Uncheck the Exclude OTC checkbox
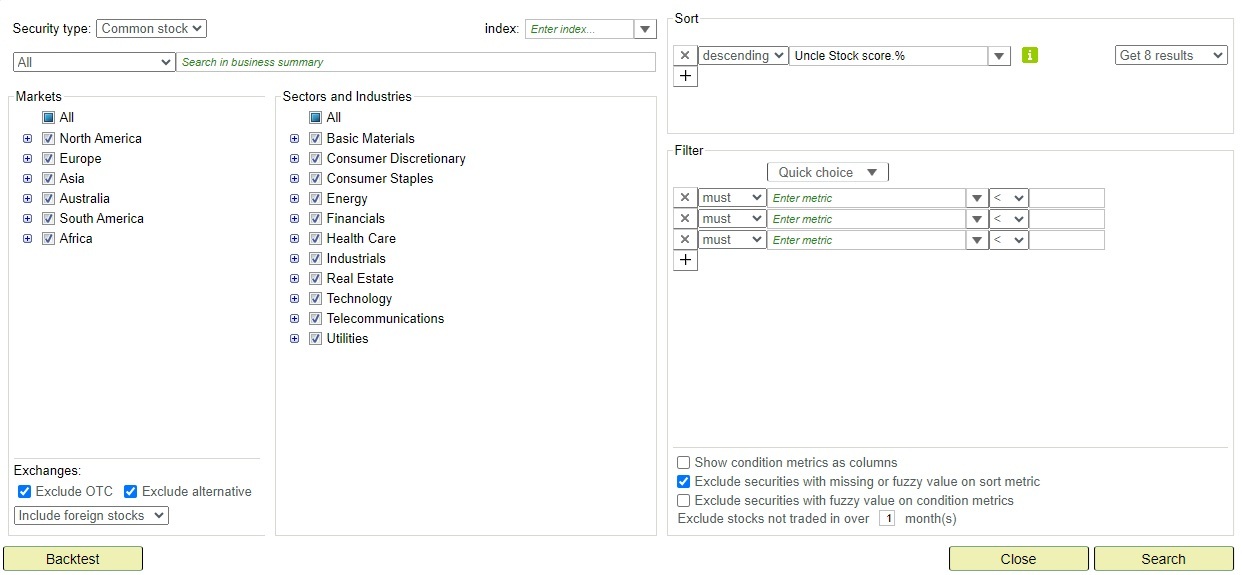This screenshot has width=1242, height=575. click(x=25, y=491)
